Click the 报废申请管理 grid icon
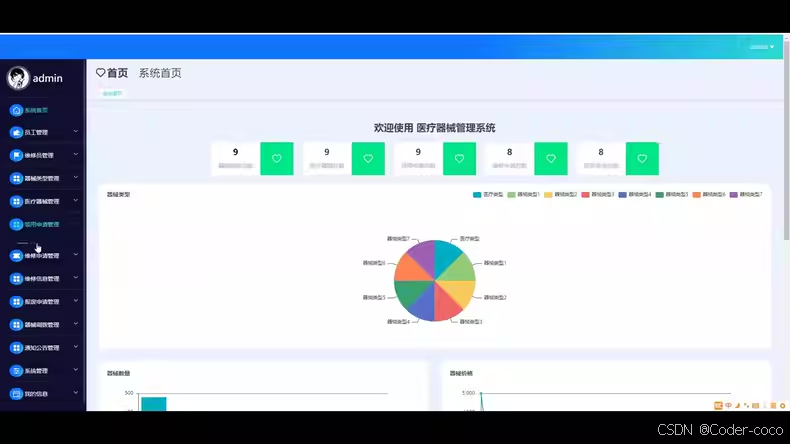790x444 pixels. point(16,302)
